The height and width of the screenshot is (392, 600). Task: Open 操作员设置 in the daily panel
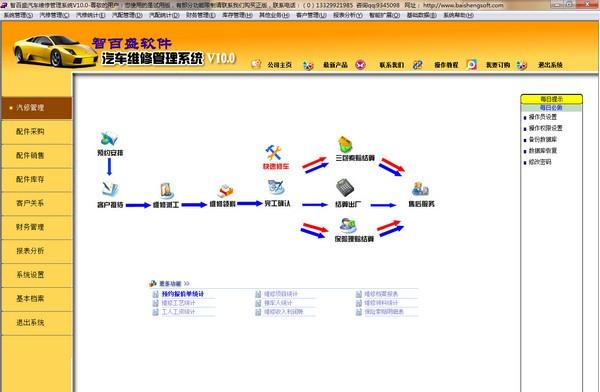coord(543,117)
